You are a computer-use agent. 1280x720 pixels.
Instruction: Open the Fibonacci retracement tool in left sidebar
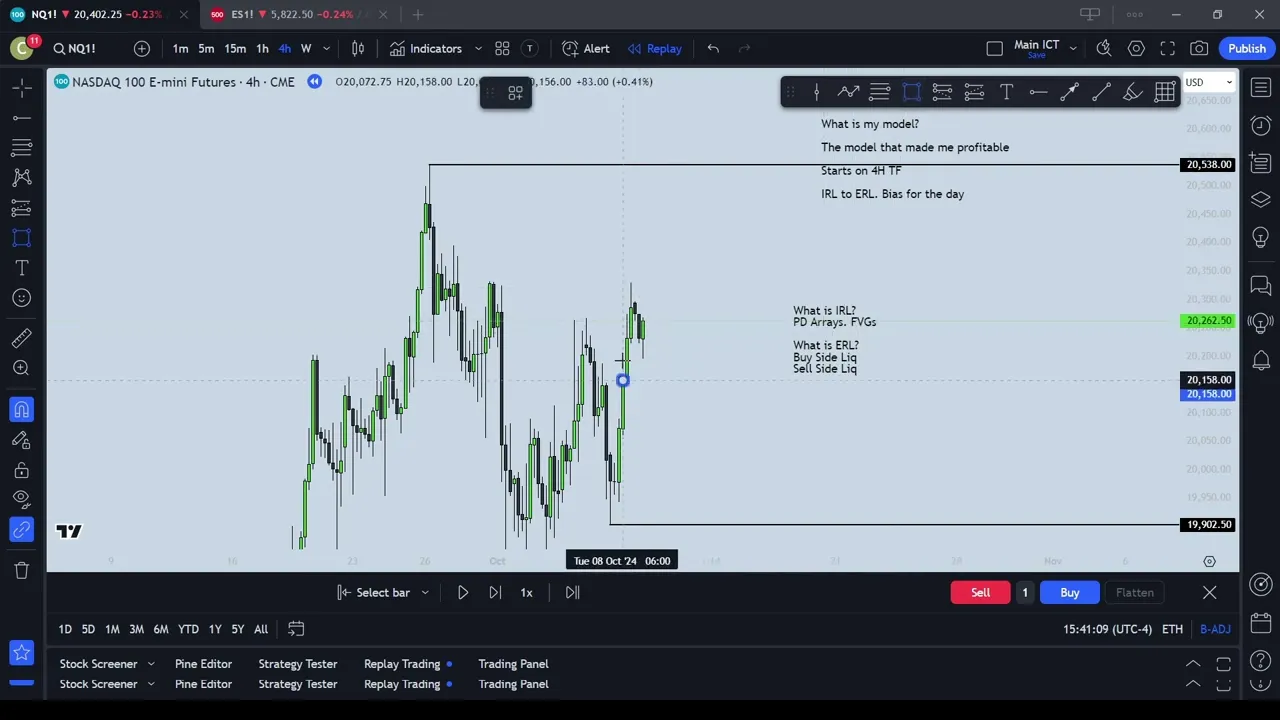pos(21,148)
